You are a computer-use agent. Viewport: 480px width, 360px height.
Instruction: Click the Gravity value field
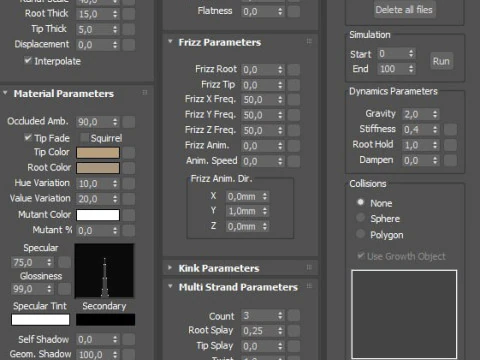click(420, 114)
